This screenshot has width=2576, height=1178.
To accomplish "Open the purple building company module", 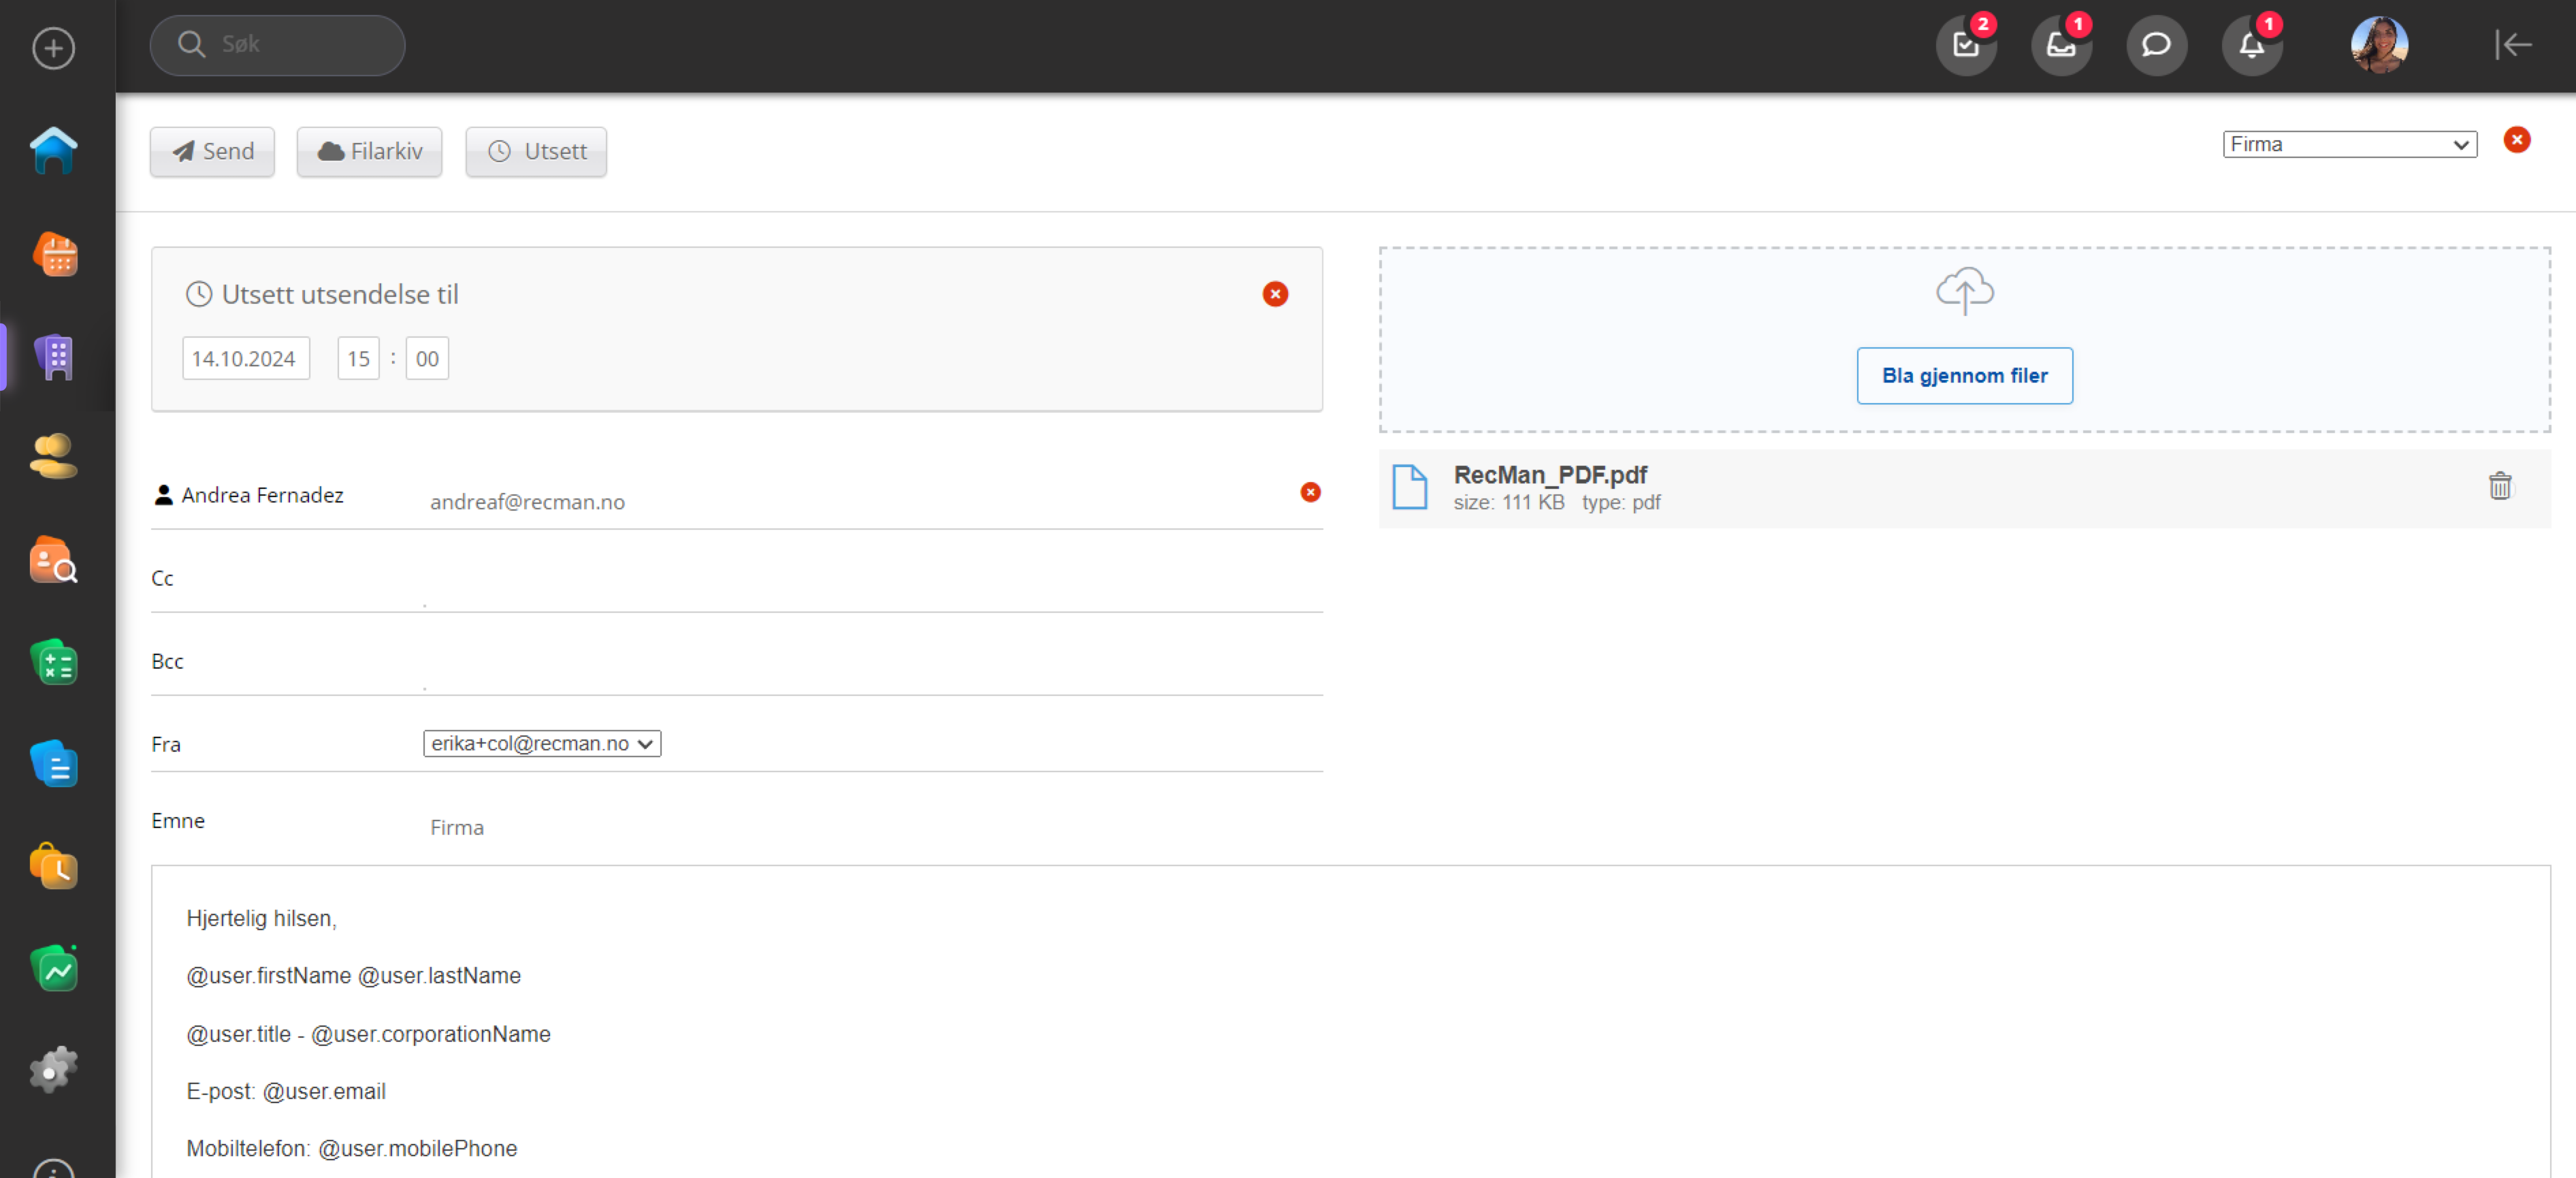I will pos(55,356).
